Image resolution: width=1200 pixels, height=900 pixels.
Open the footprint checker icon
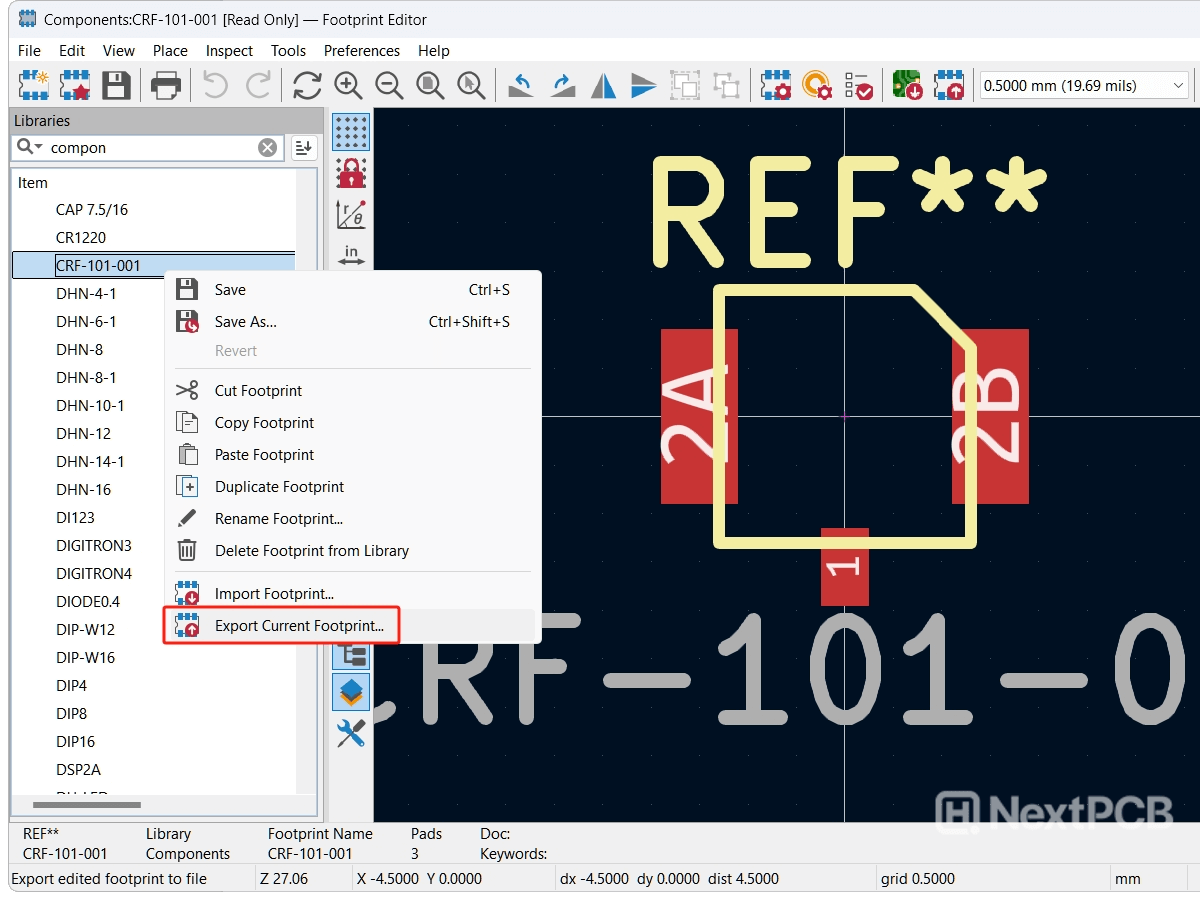(859, 86)
